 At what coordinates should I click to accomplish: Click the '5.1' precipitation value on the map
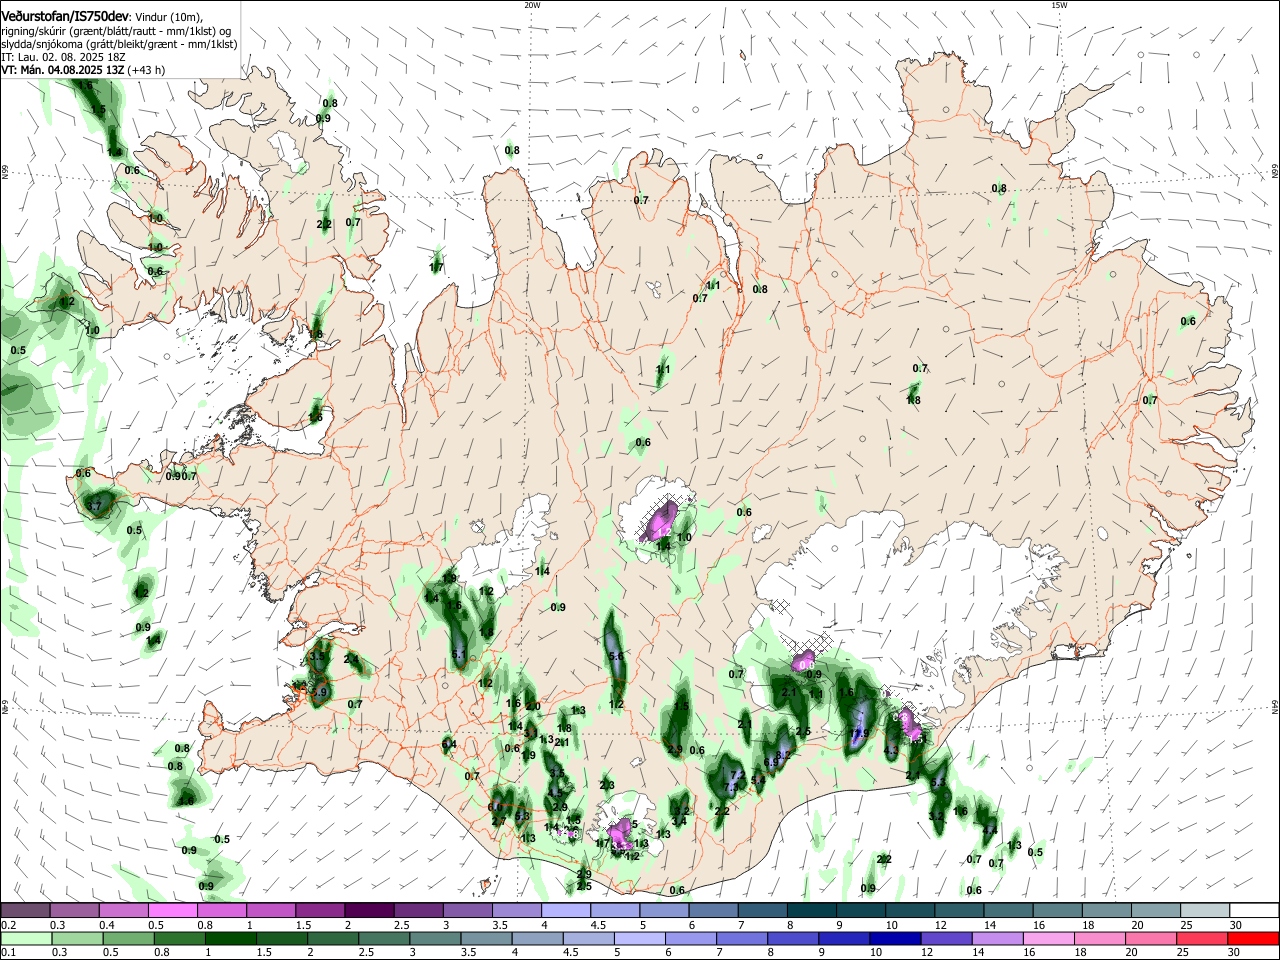pyautogui.click(x=458, y=654)
